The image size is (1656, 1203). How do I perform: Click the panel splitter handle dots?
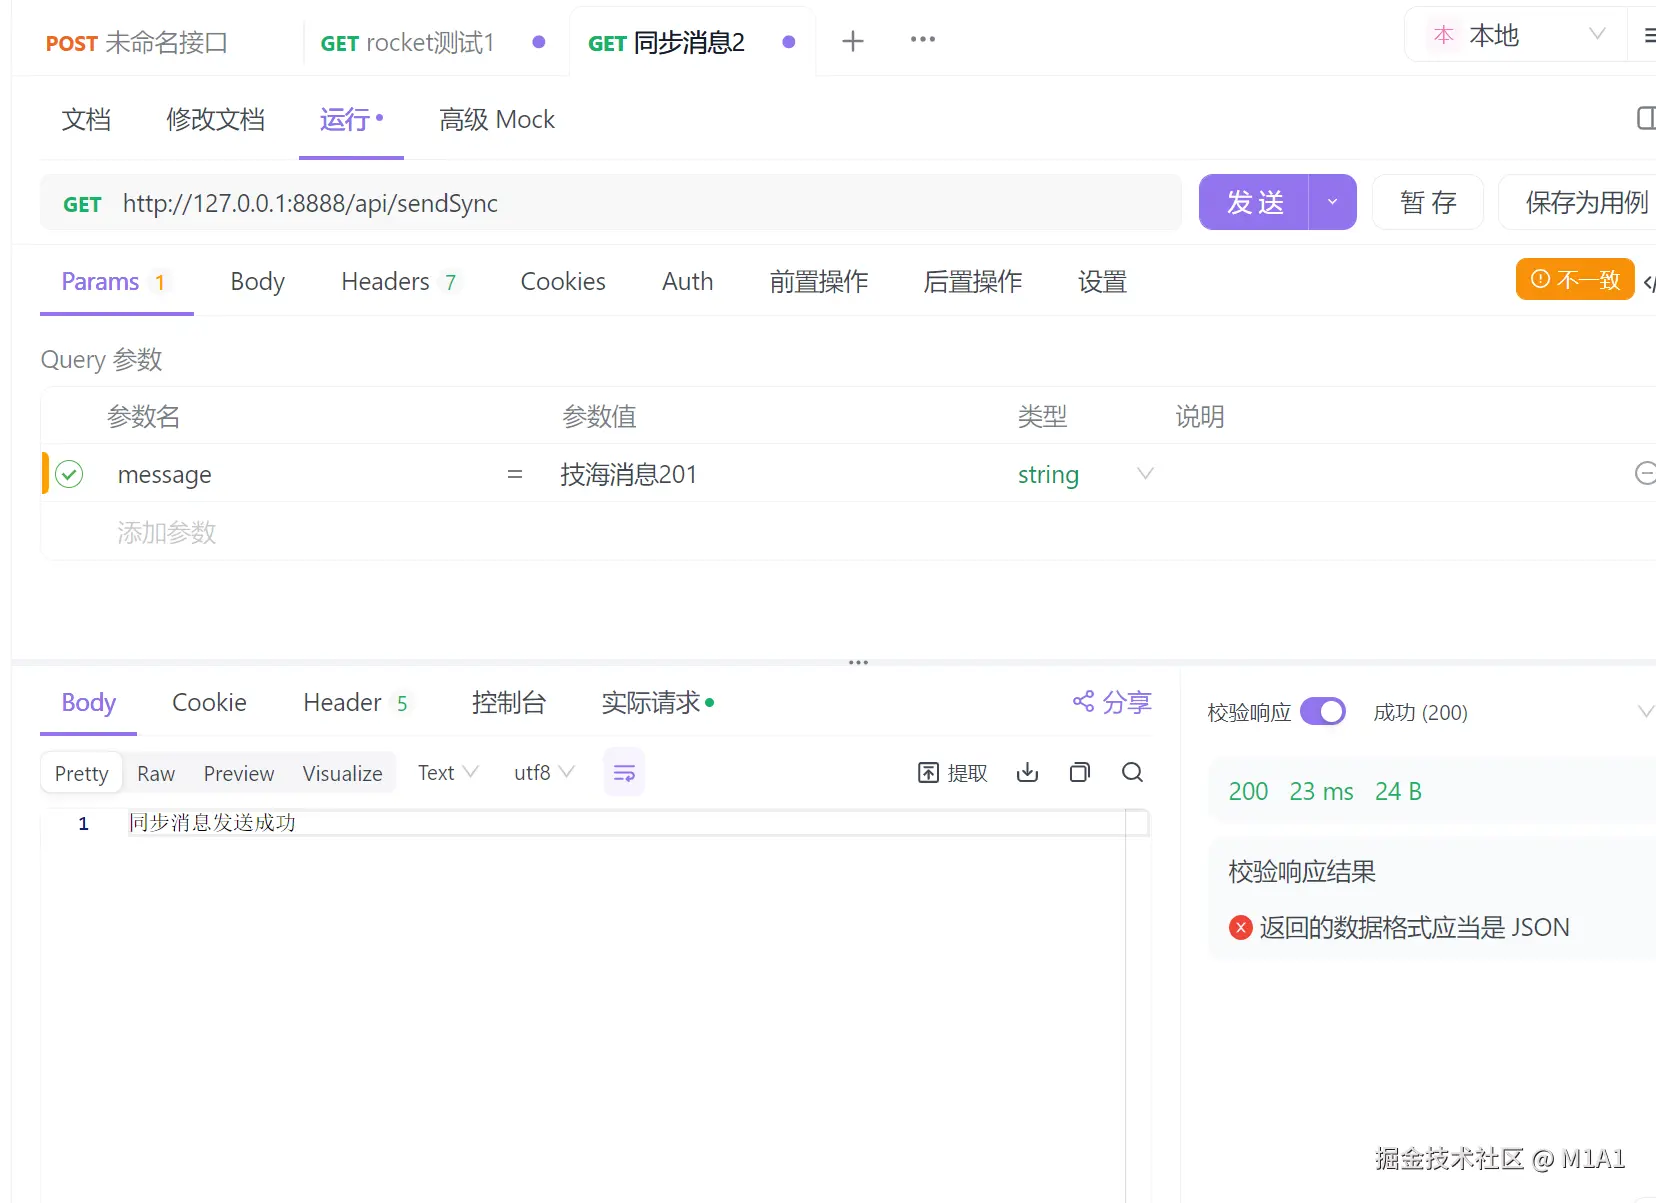coord(858,662)
